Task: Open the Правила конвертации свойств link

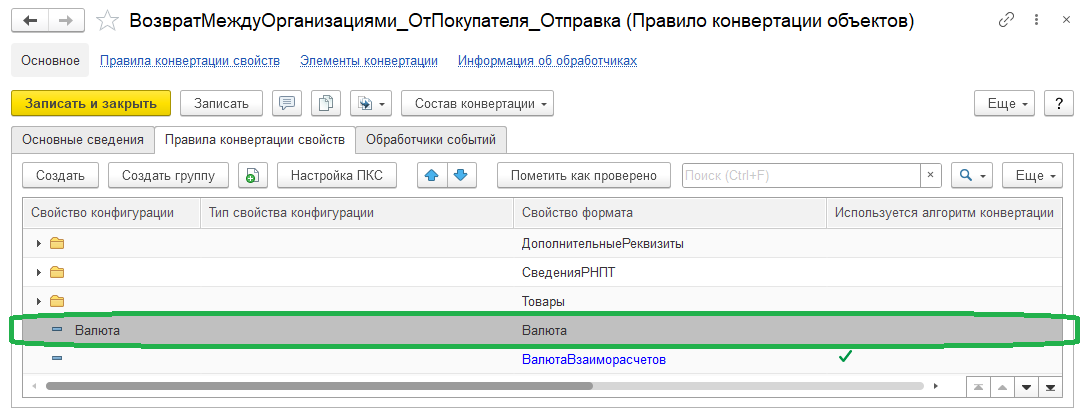Action: [x=190, y=61]
